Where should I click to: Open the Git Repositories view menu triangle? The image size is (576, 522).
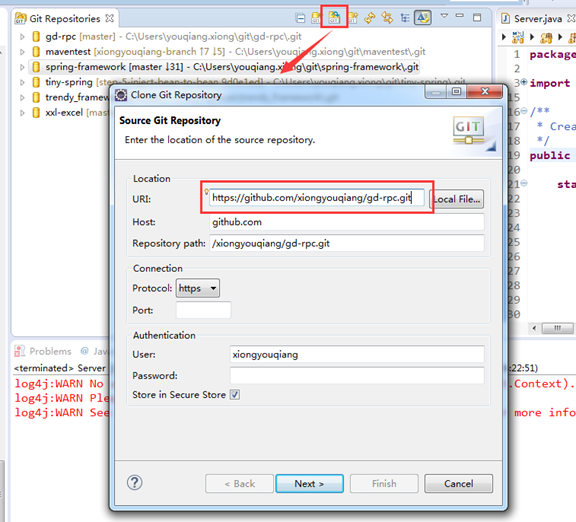(x=444, y=16)
